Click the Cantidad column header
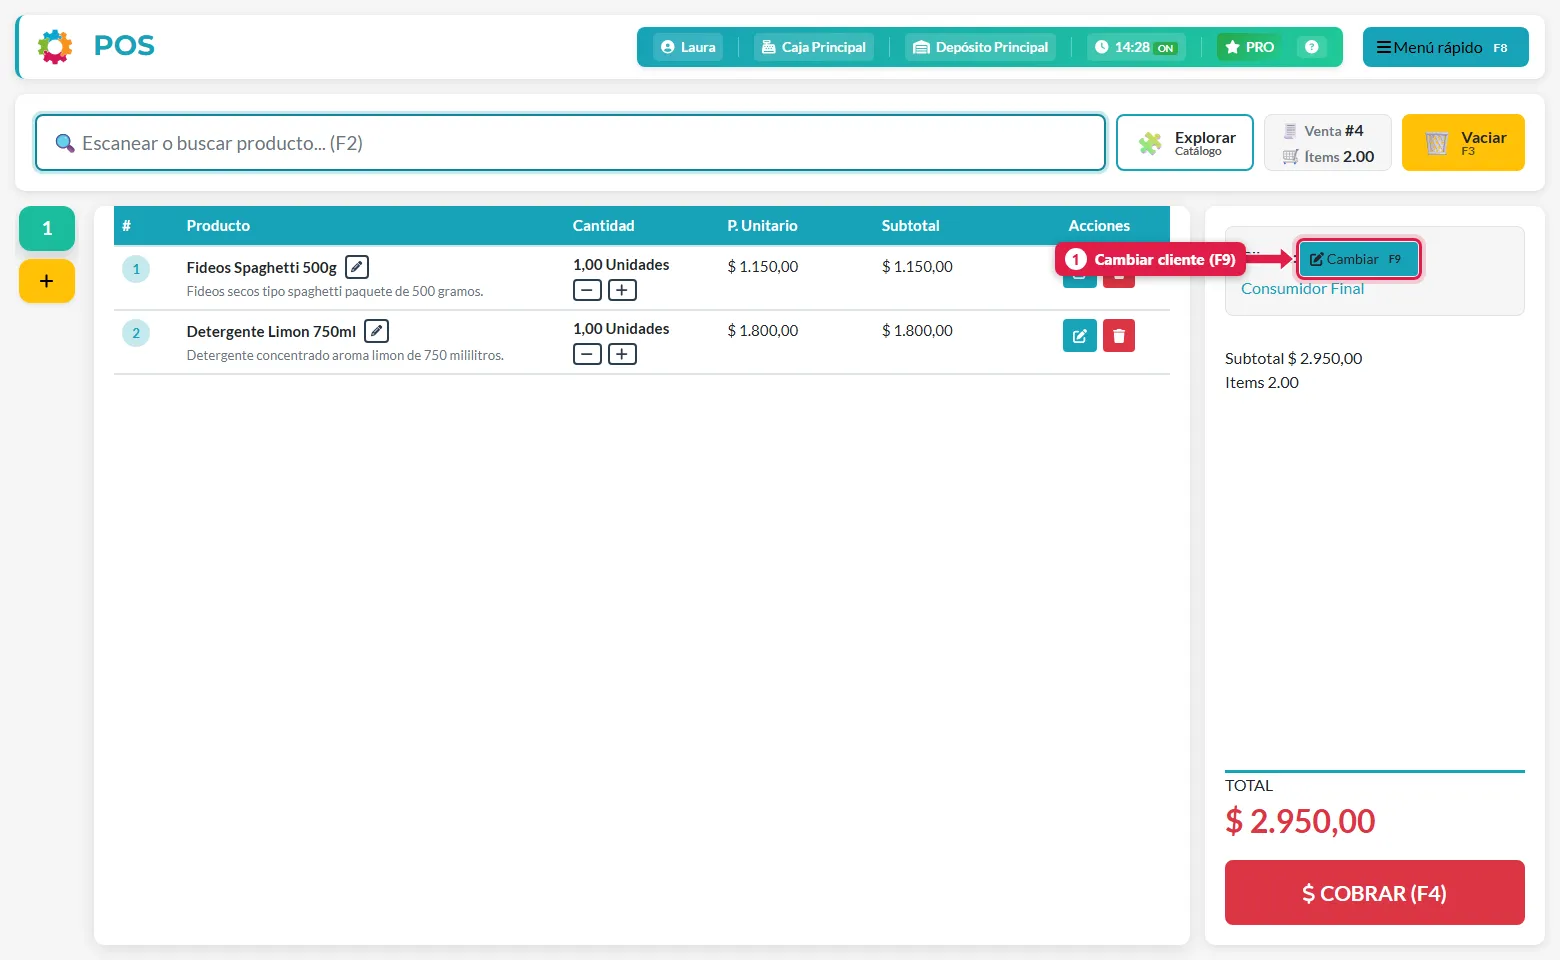Viewport: 1560px width, 960px height. tap(603, 225)
